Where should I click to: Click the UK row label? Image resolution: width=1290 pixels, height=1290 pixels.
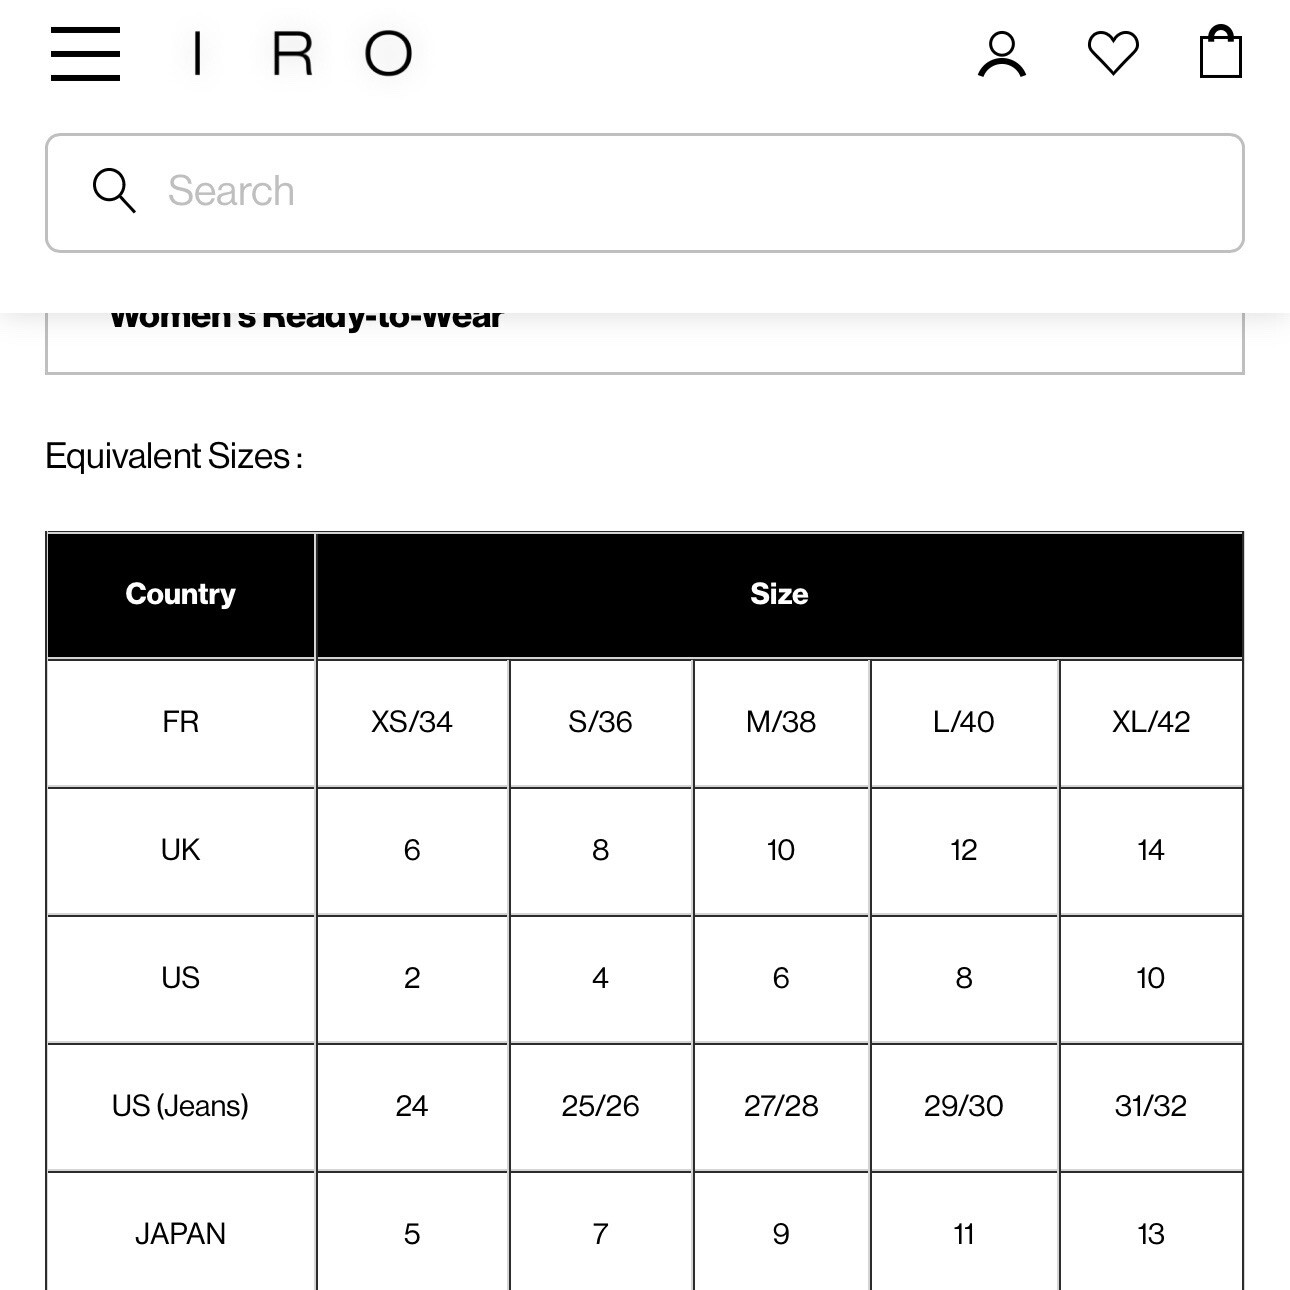[x=181, y=851]
